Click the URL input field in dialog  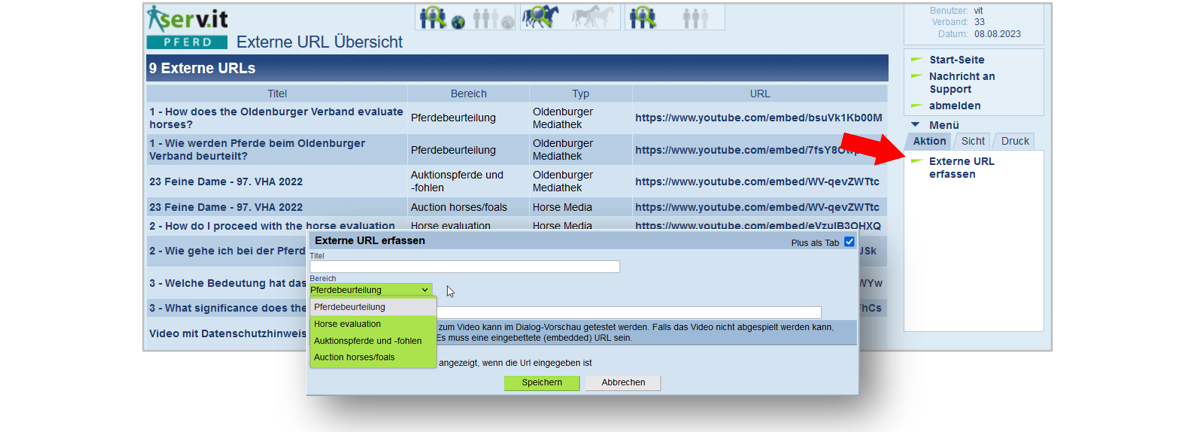629,312
